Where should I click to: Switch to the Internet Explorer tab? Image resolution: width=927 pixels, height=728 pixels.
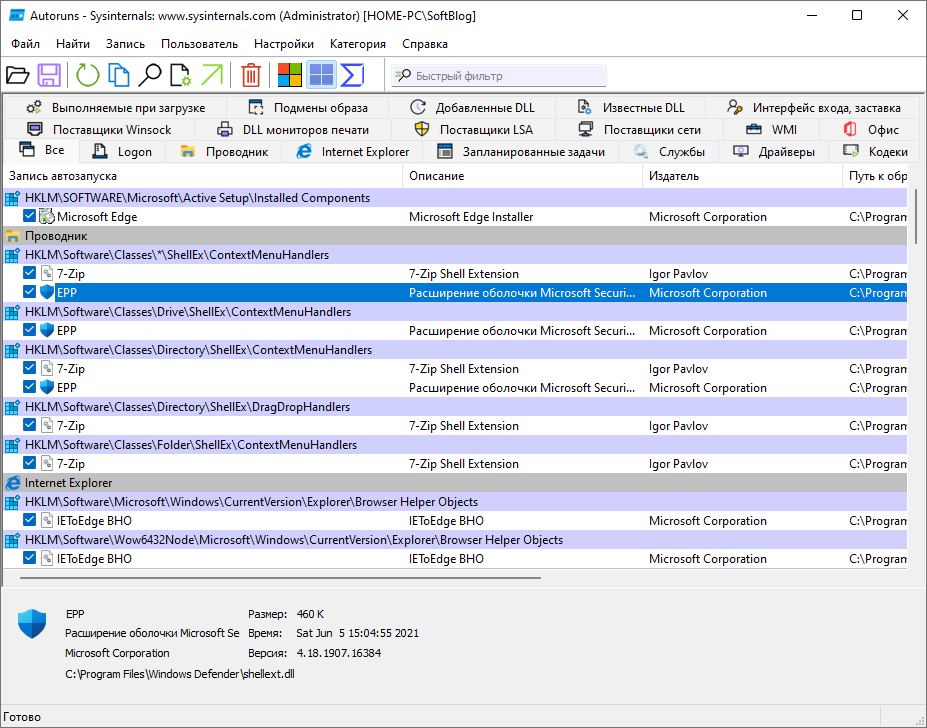(352, 152)
